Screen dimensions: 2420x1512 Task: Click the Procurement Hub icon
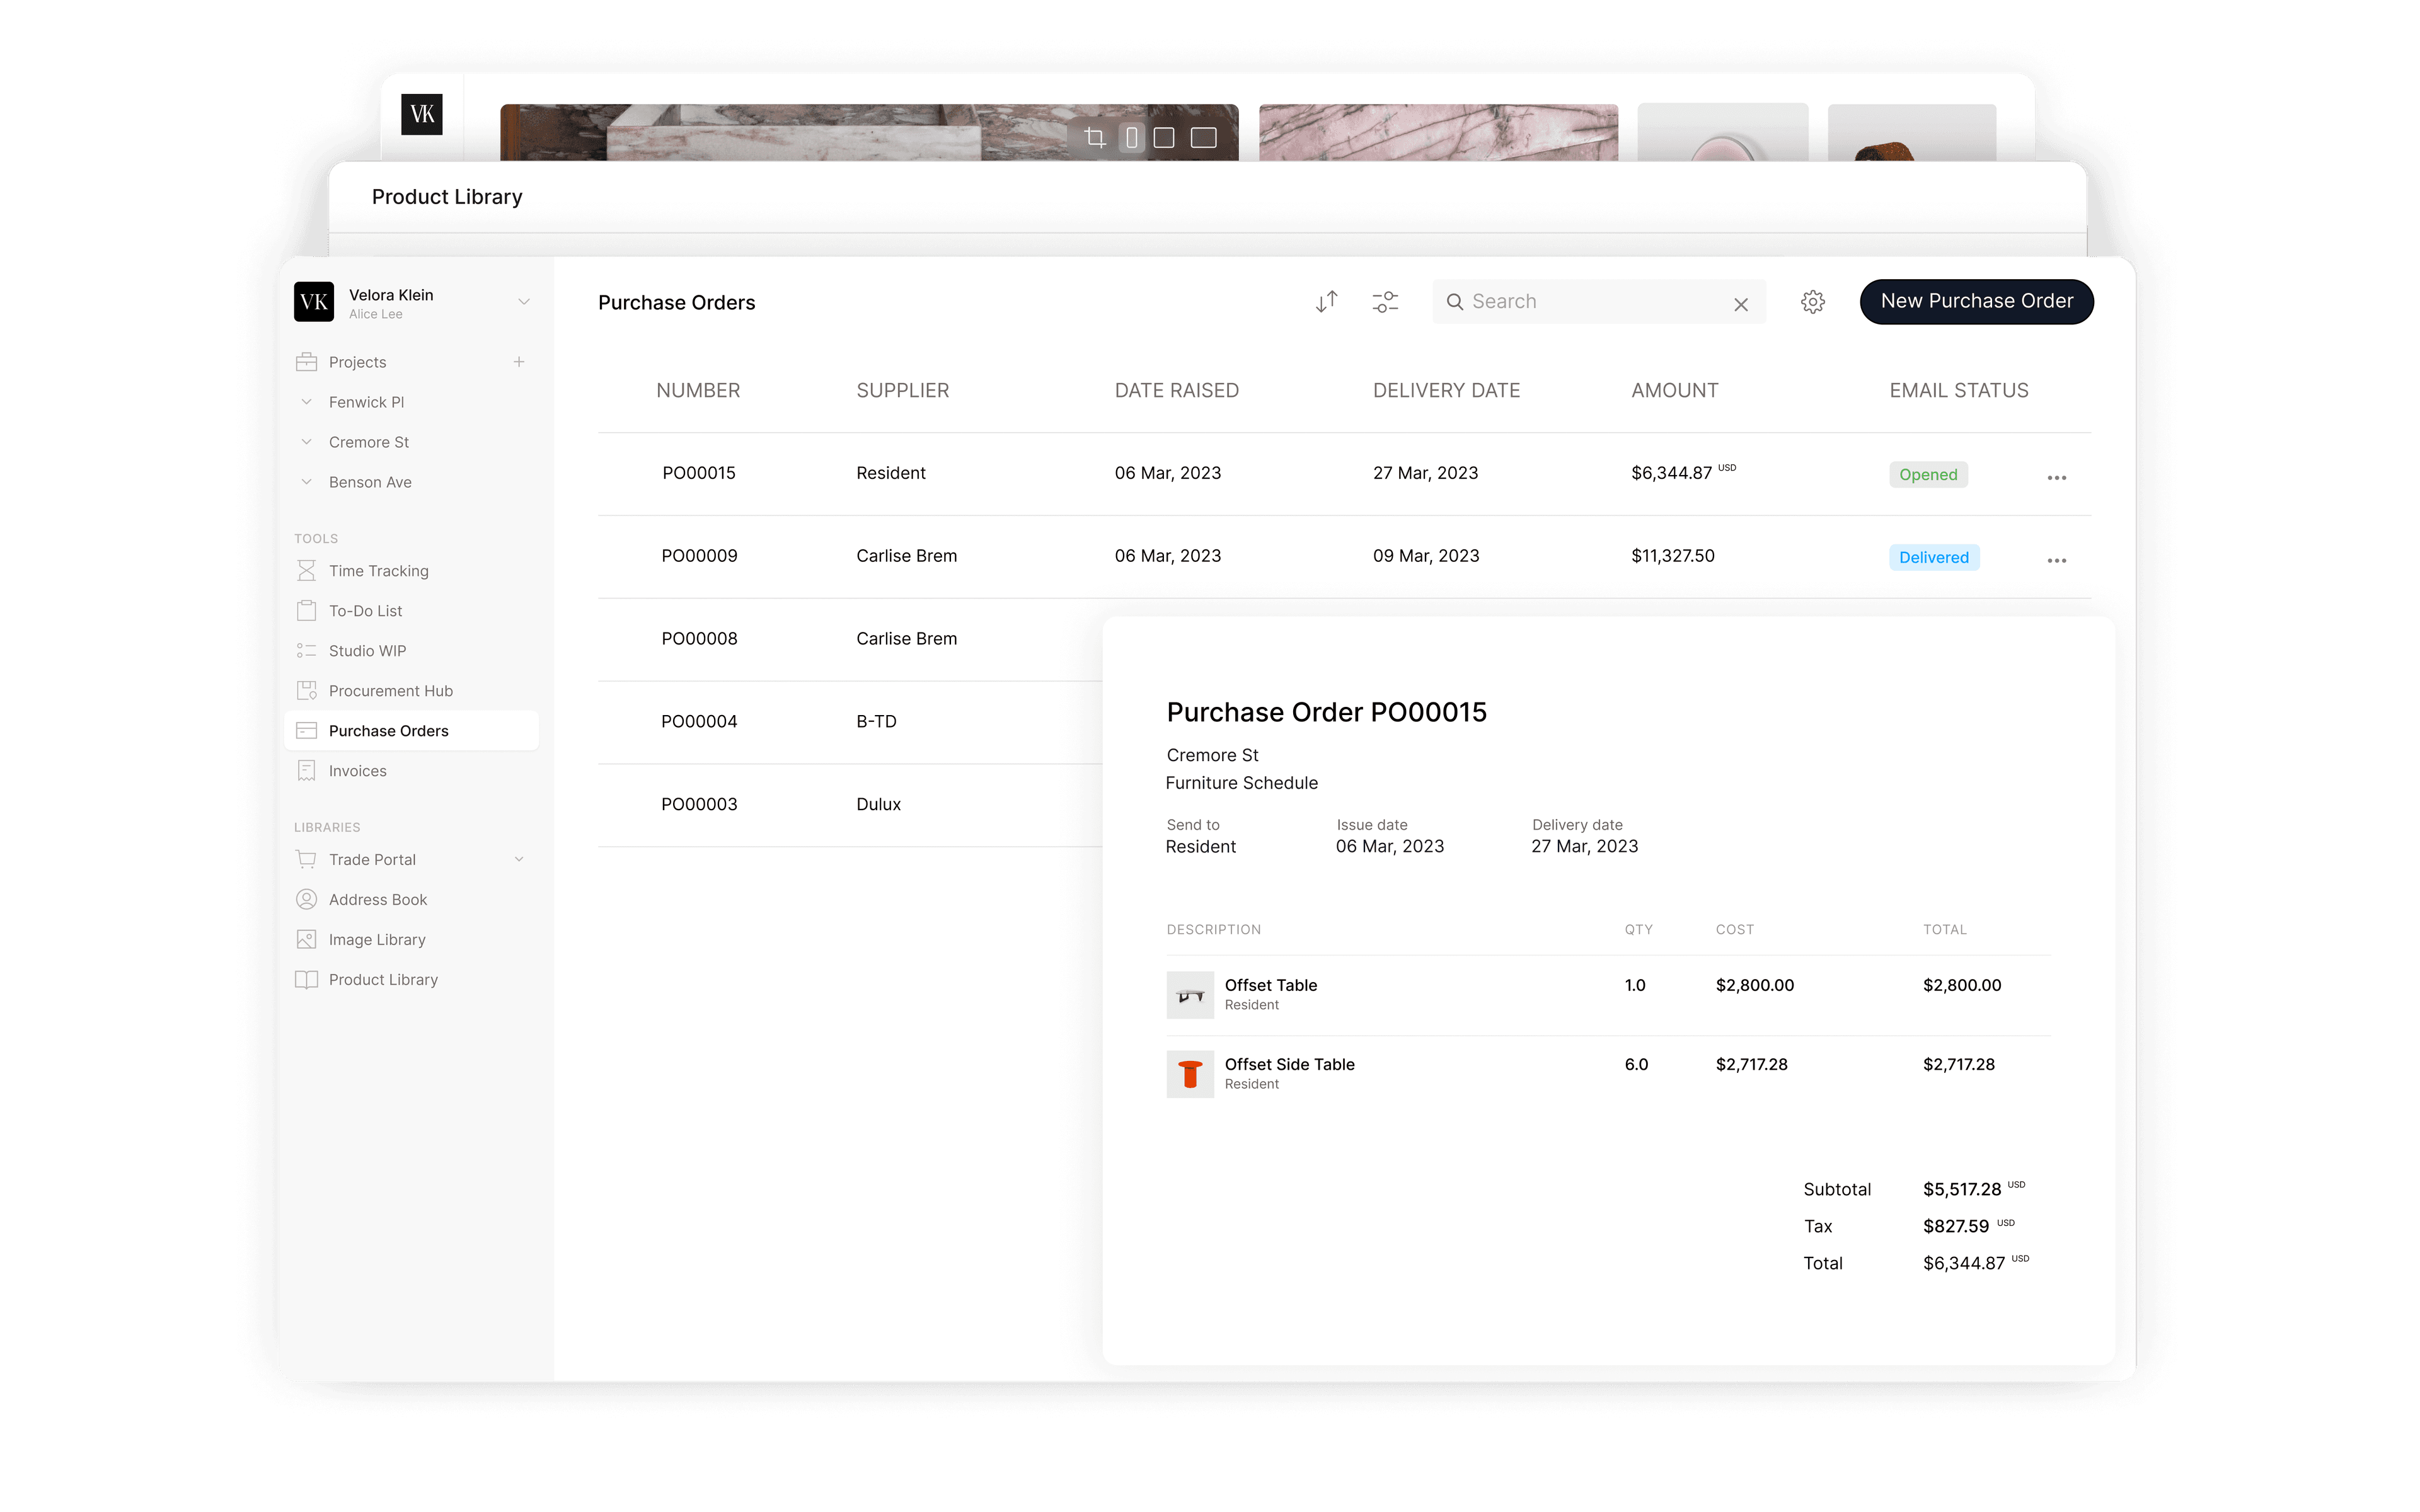[x=306, y=691]
